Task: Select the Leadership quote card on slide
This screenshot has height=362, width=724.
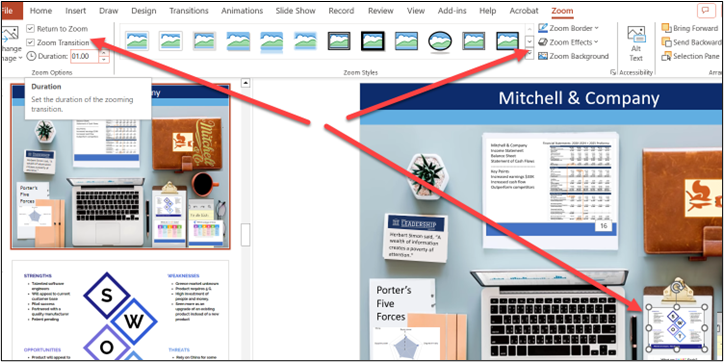Action: click(x=416, y=237)
